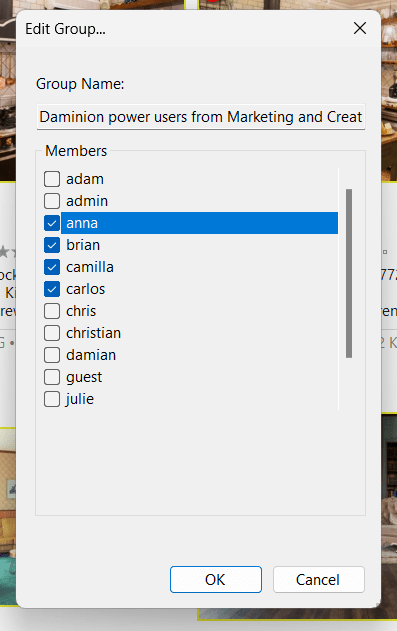This screenshot has height=631, width=397.
Task: Check the damian checkbox
Action: pyautogui.click(x=52, y=355)
